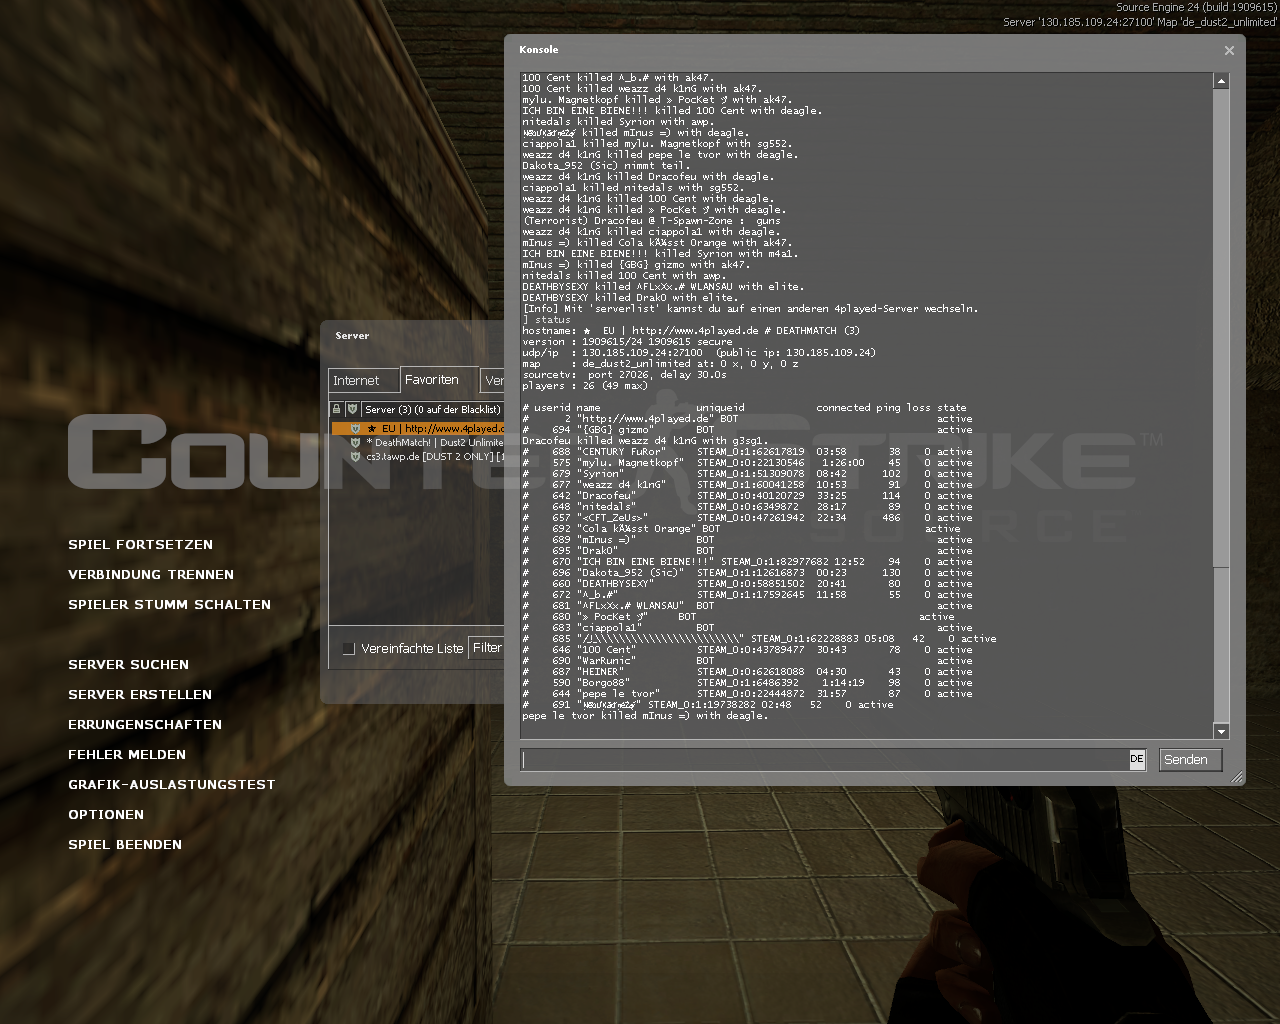Open Optionen menu item

(x=106, y=815)
